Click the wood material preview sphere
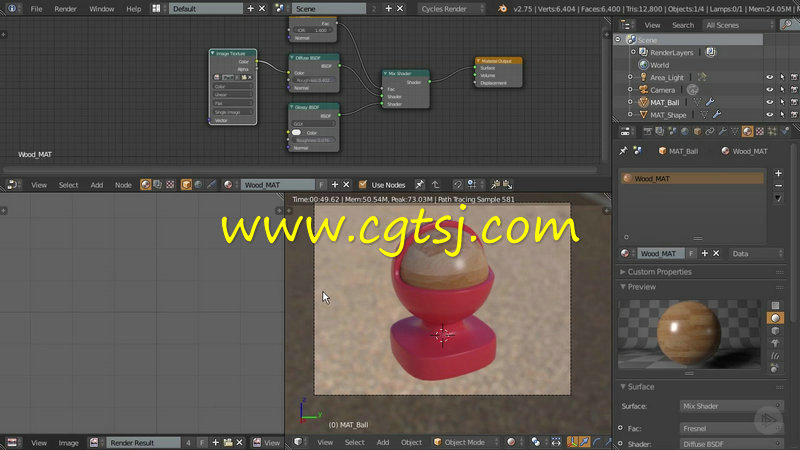800x450 pixels. pyautogui.click(x=689, y=333)
